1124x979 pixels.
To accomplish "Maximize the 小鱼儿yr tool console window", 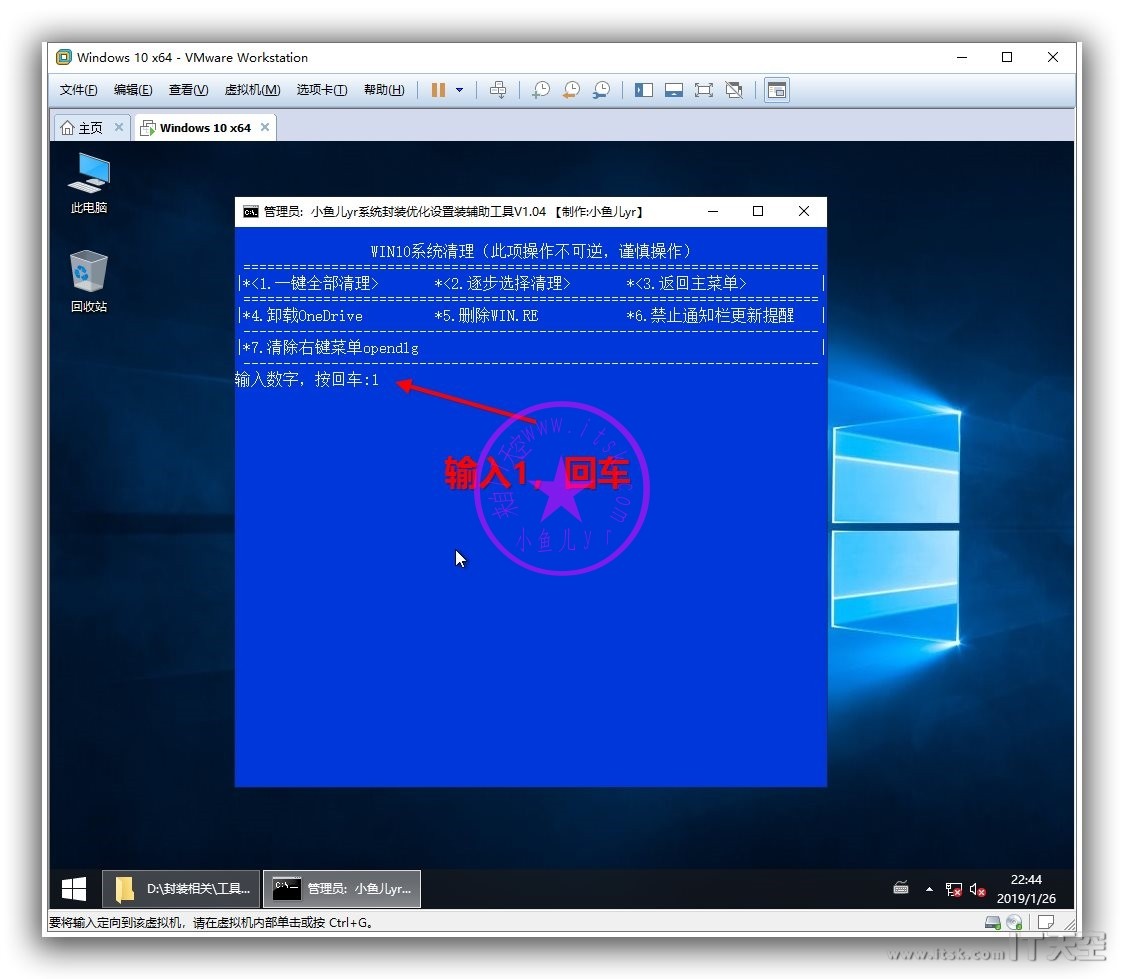I will pyautogui.click(x=758, y=211).
